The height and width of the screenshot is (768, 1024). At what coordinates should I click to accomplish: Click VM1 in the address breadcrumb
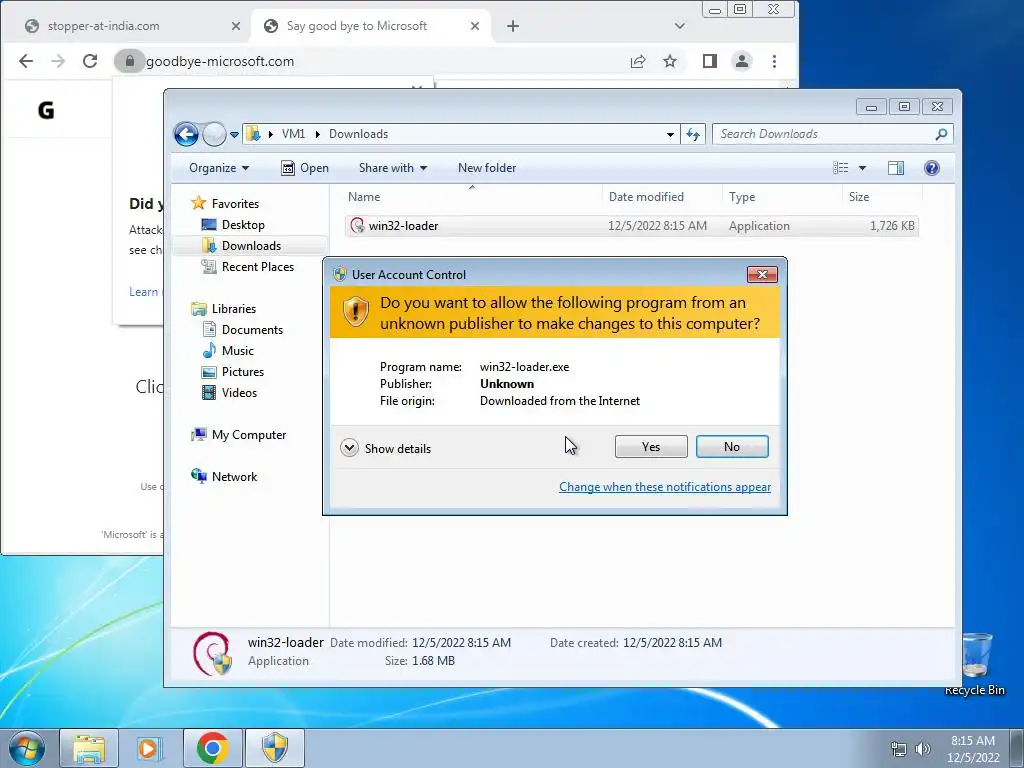(293, 134)
